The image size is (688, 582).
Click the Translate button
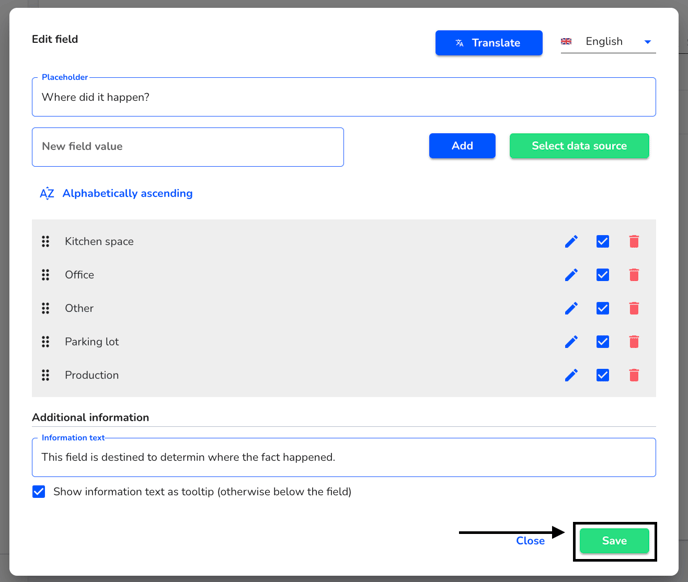tap(489, 43)
